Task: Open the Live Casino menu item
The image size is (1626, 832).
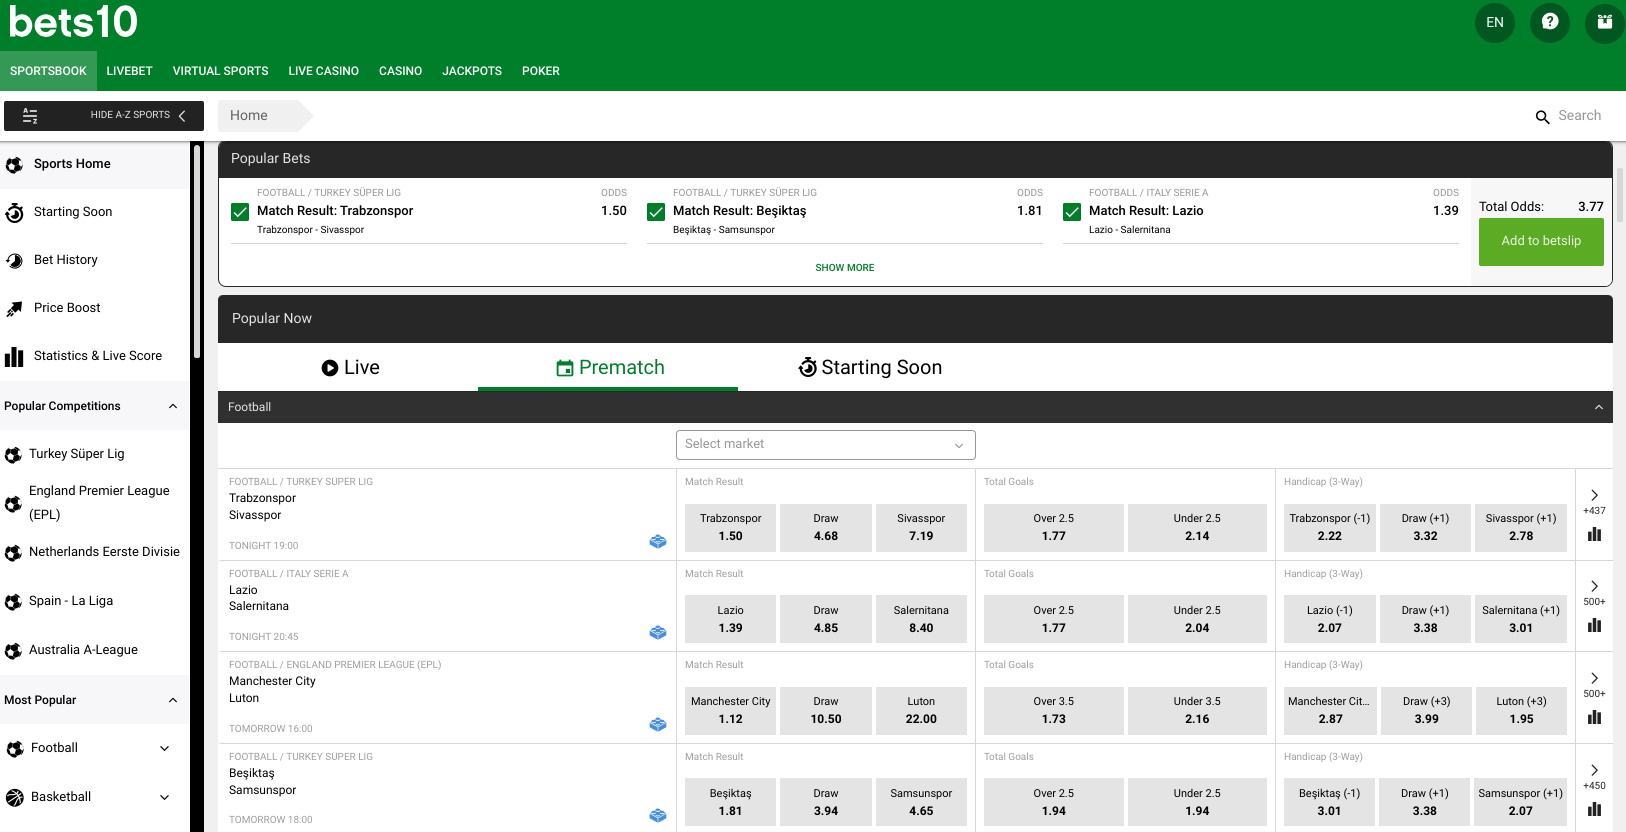Action: 323,71
